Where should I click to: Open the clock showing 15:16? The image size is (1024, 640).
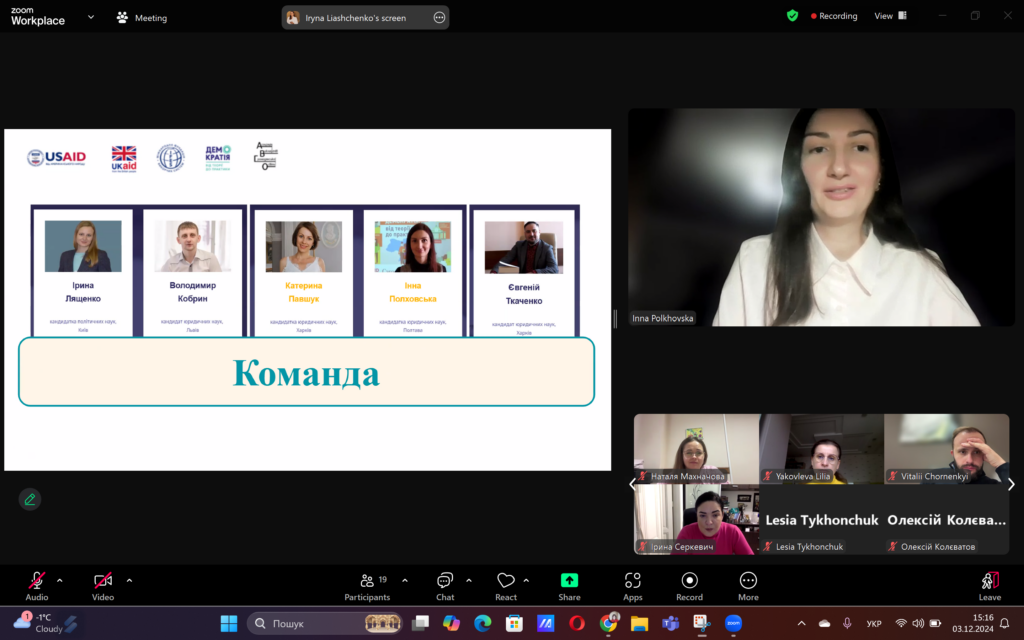tap(973, 623)
